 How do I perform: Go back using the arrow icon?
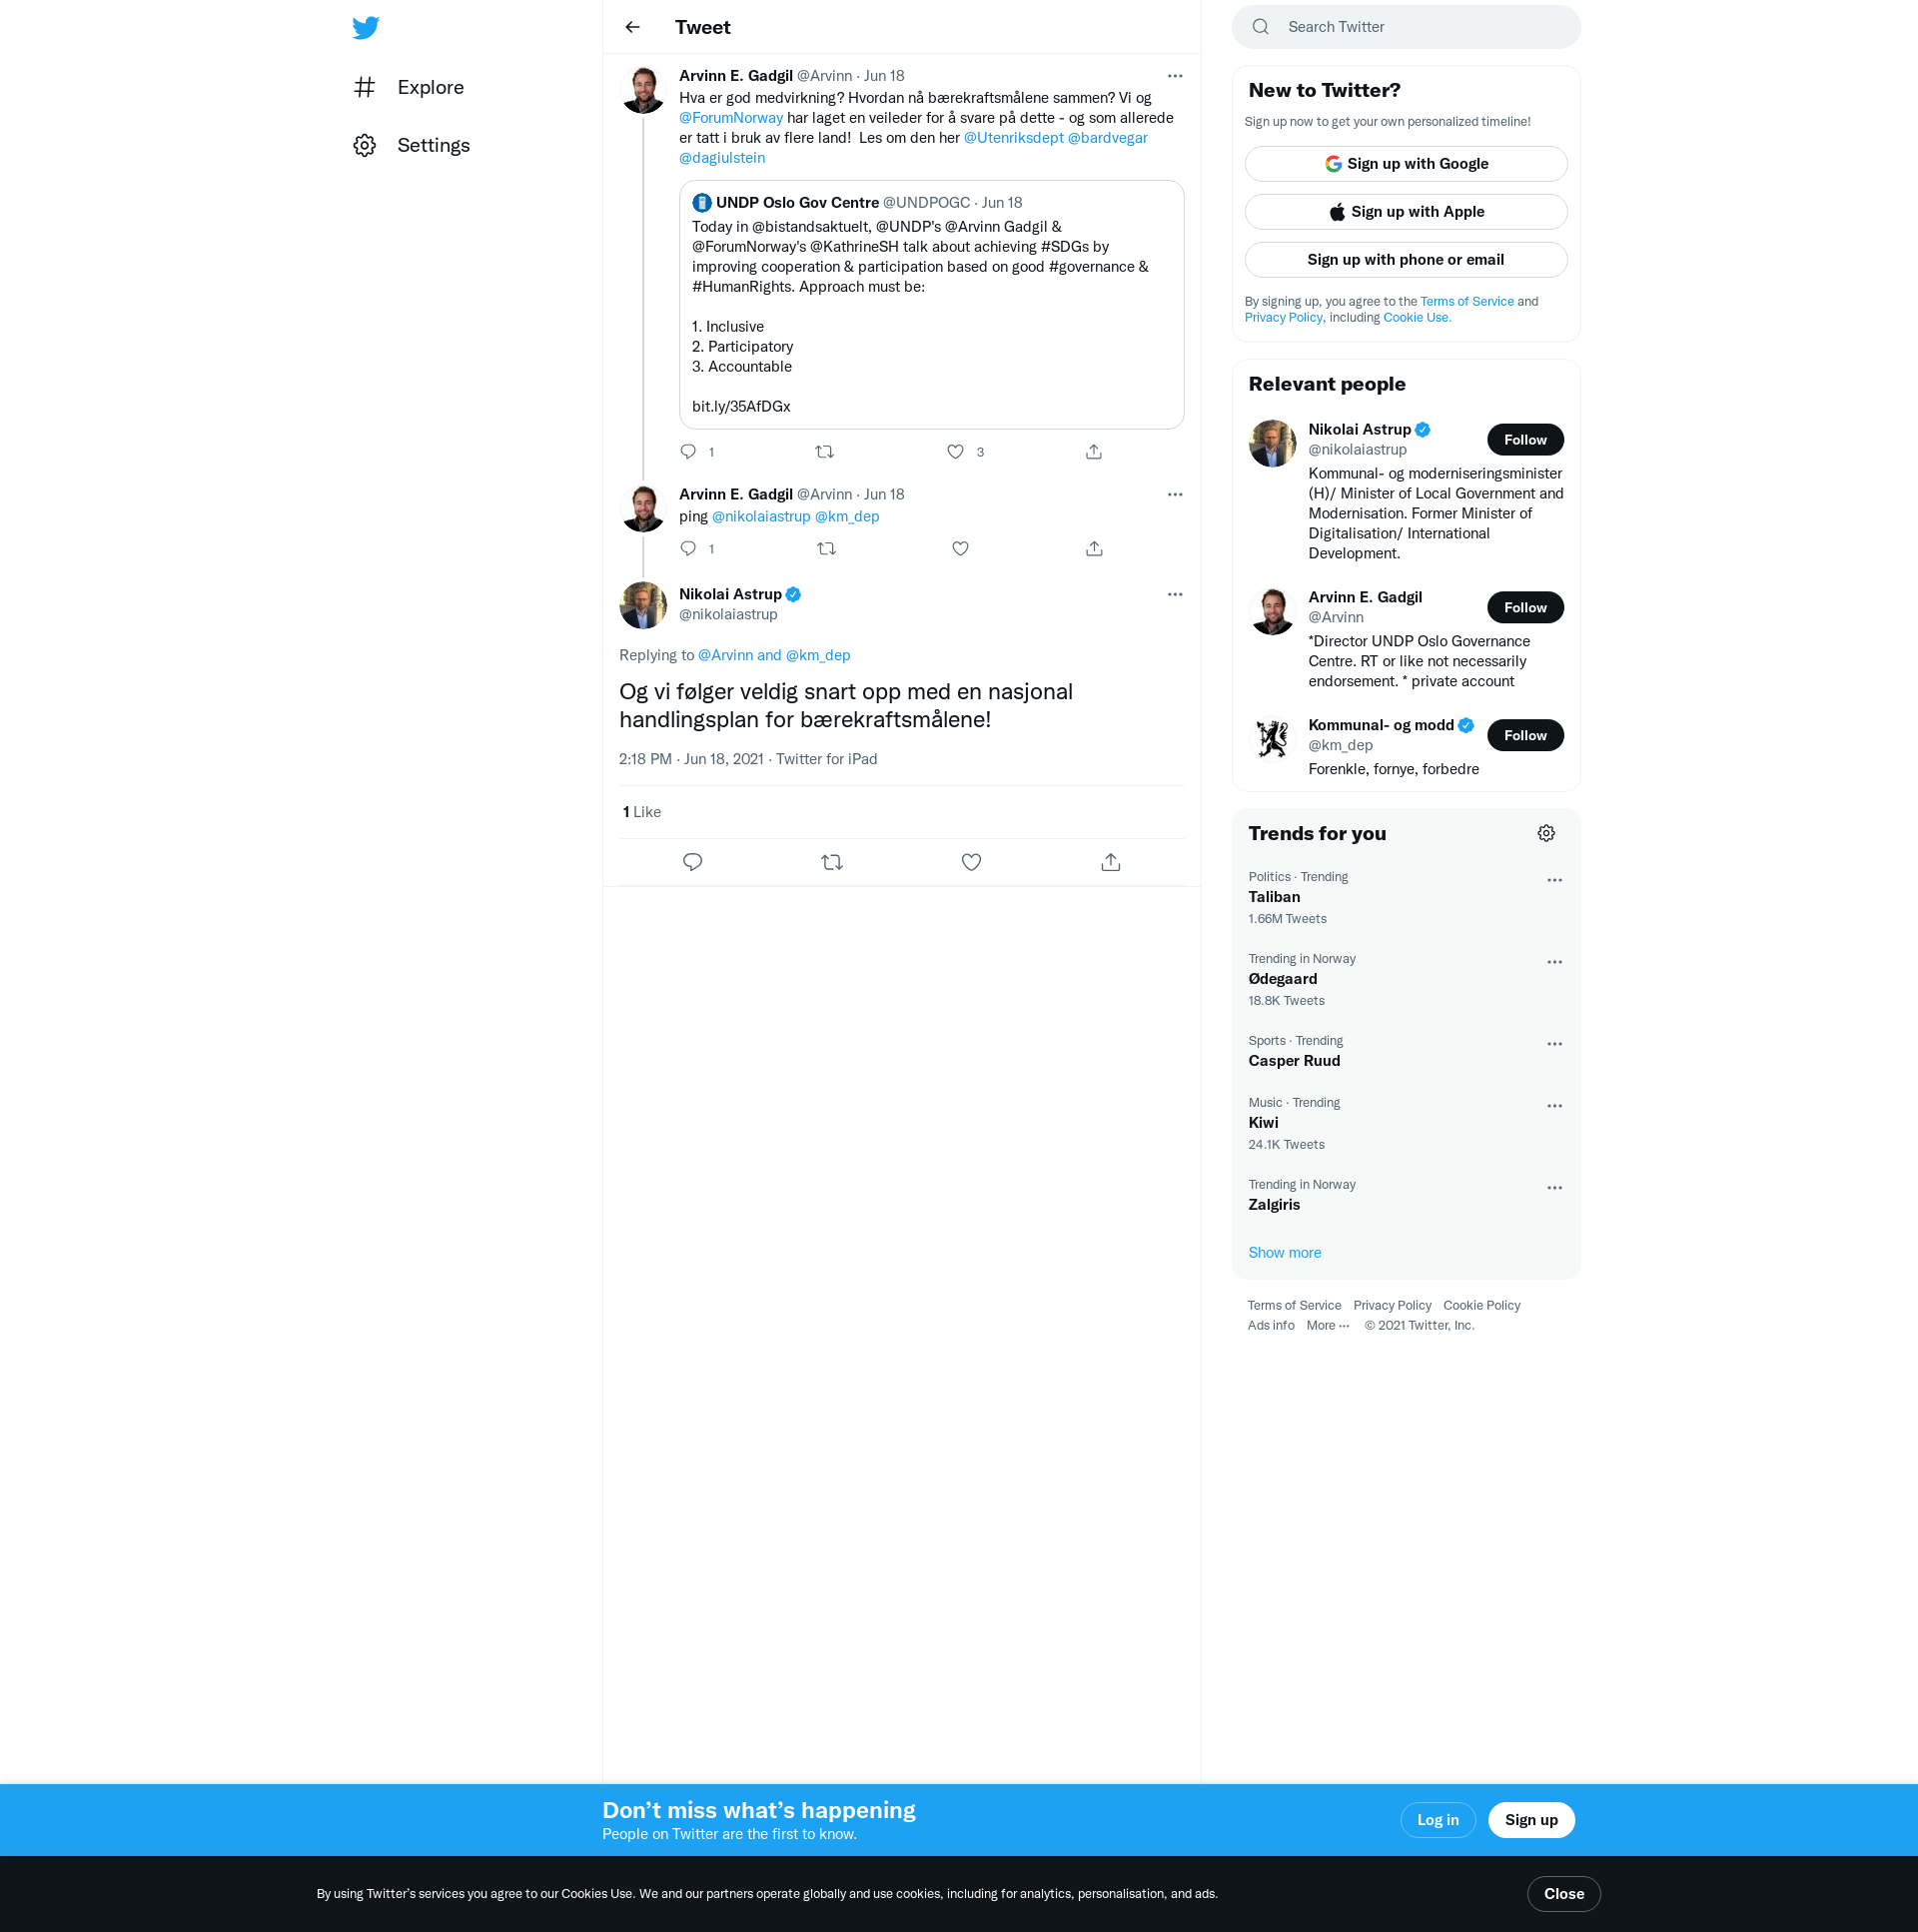632,27
